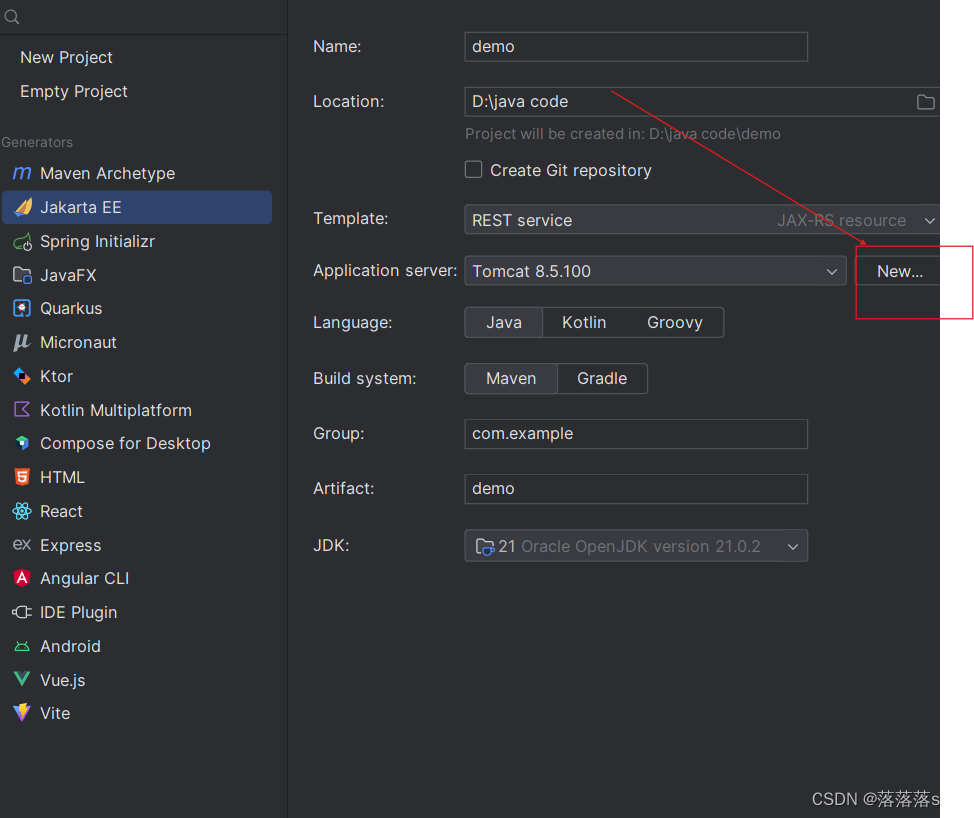
Task: Choose Maven build system
Action: (511, 378)
